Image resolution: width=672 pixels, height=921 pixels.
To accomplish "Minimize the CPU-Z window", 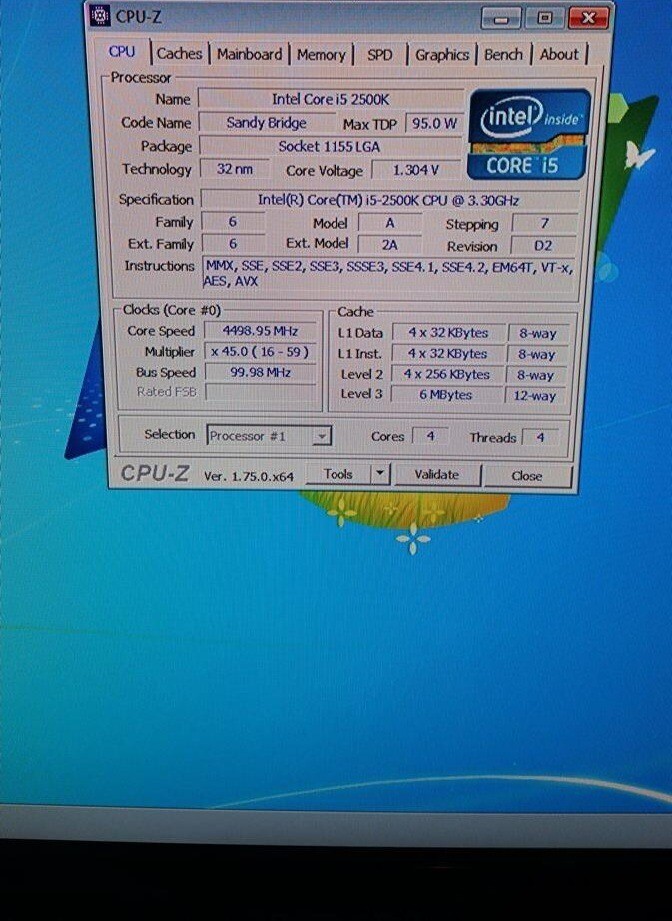I will [x=500, y=19].
